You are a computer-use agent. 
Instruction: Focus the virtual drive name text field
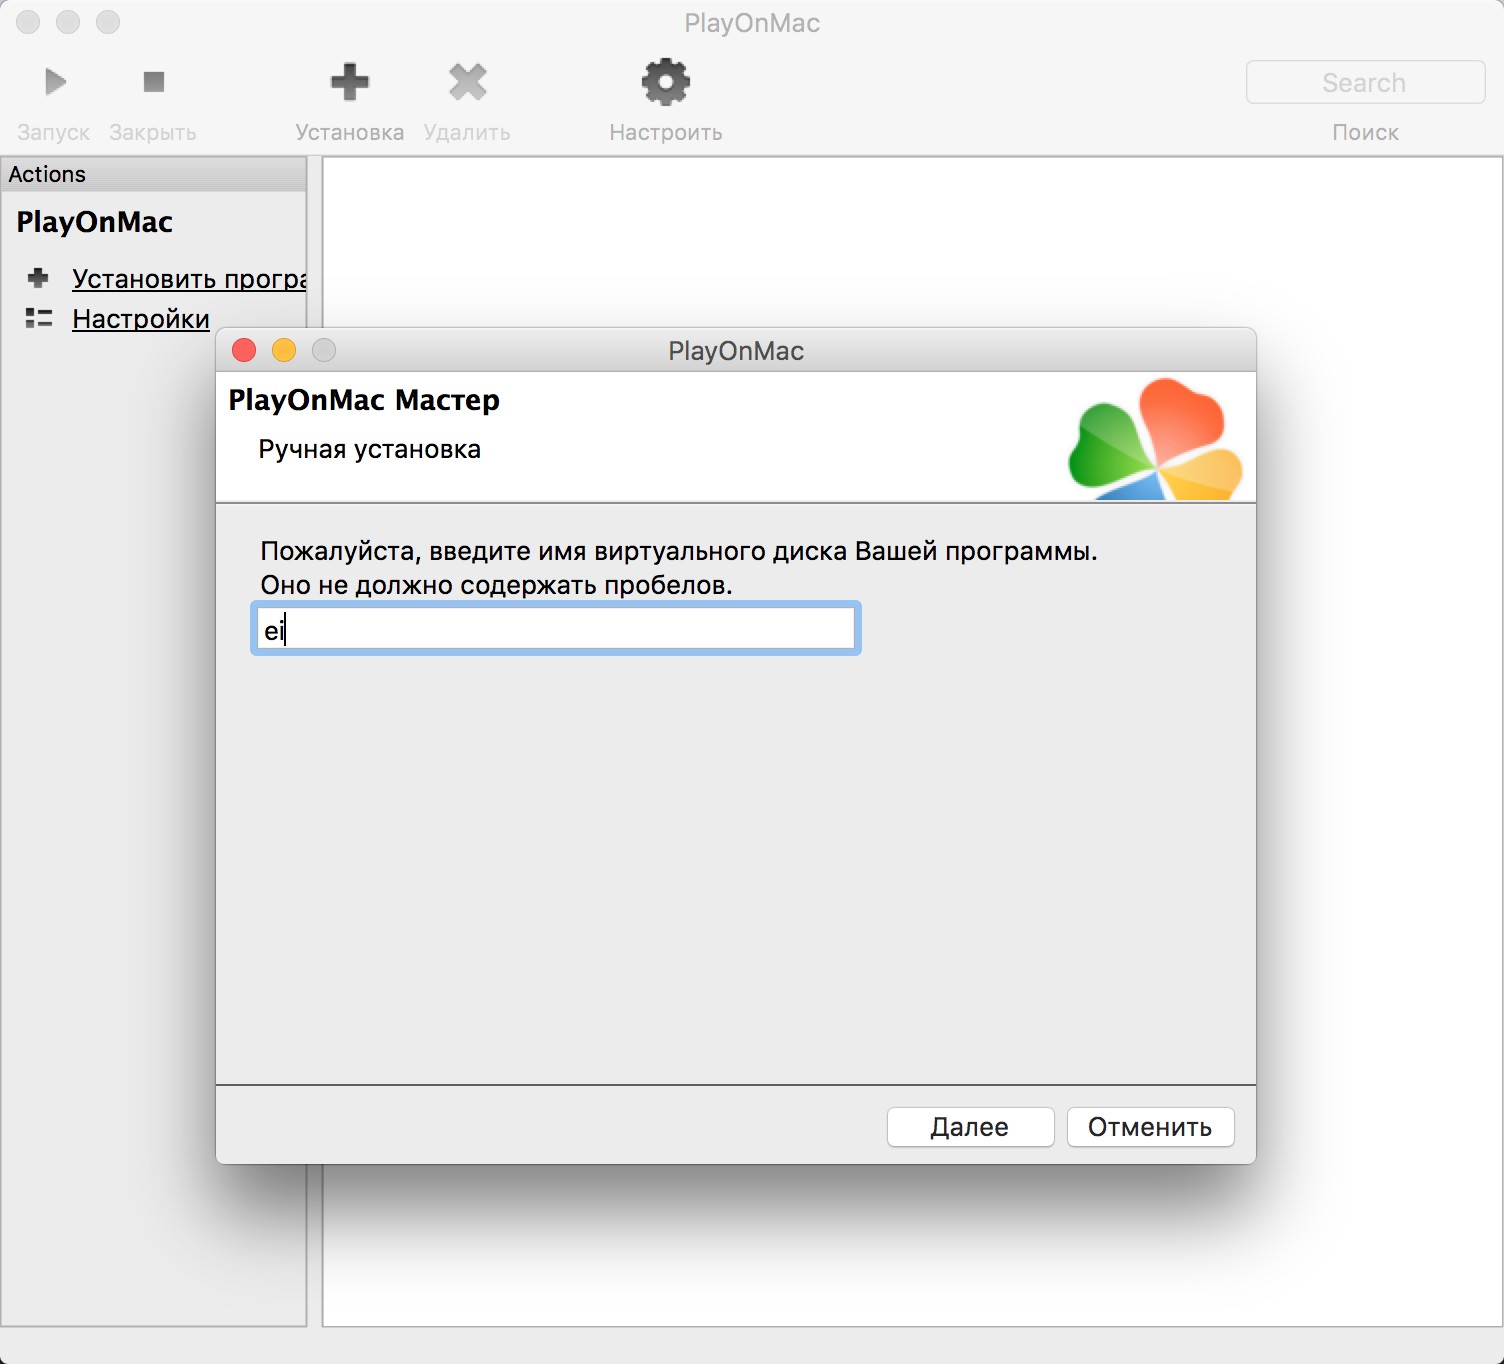click(556, 630)
